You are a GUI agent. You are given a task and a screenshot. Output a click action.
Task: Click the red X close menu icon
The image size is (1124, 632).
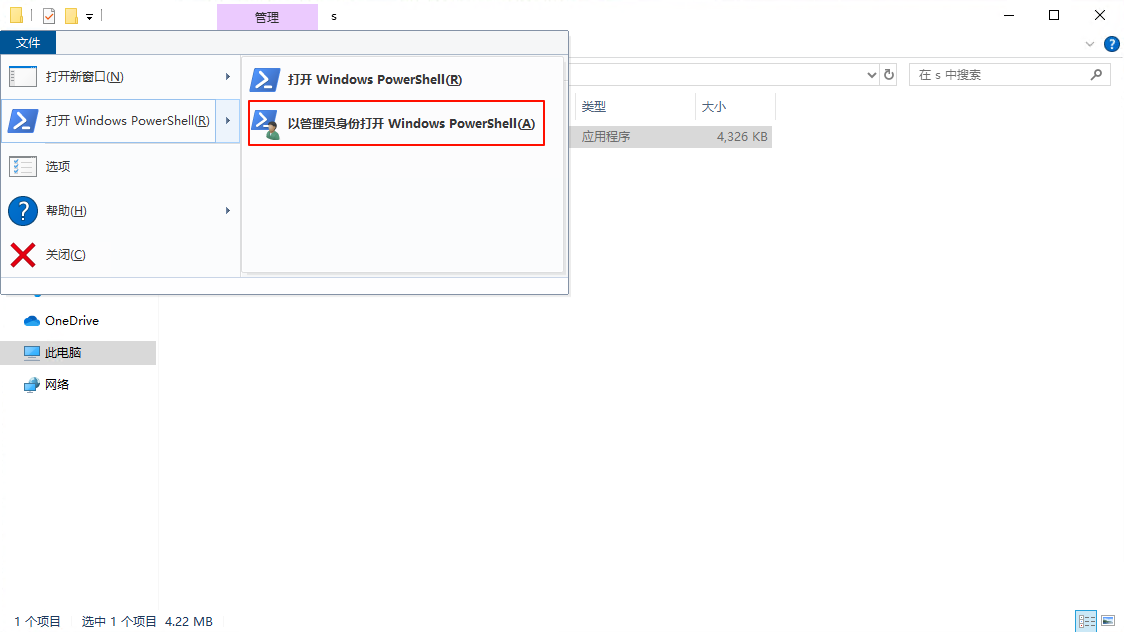(x=23, y=254)
